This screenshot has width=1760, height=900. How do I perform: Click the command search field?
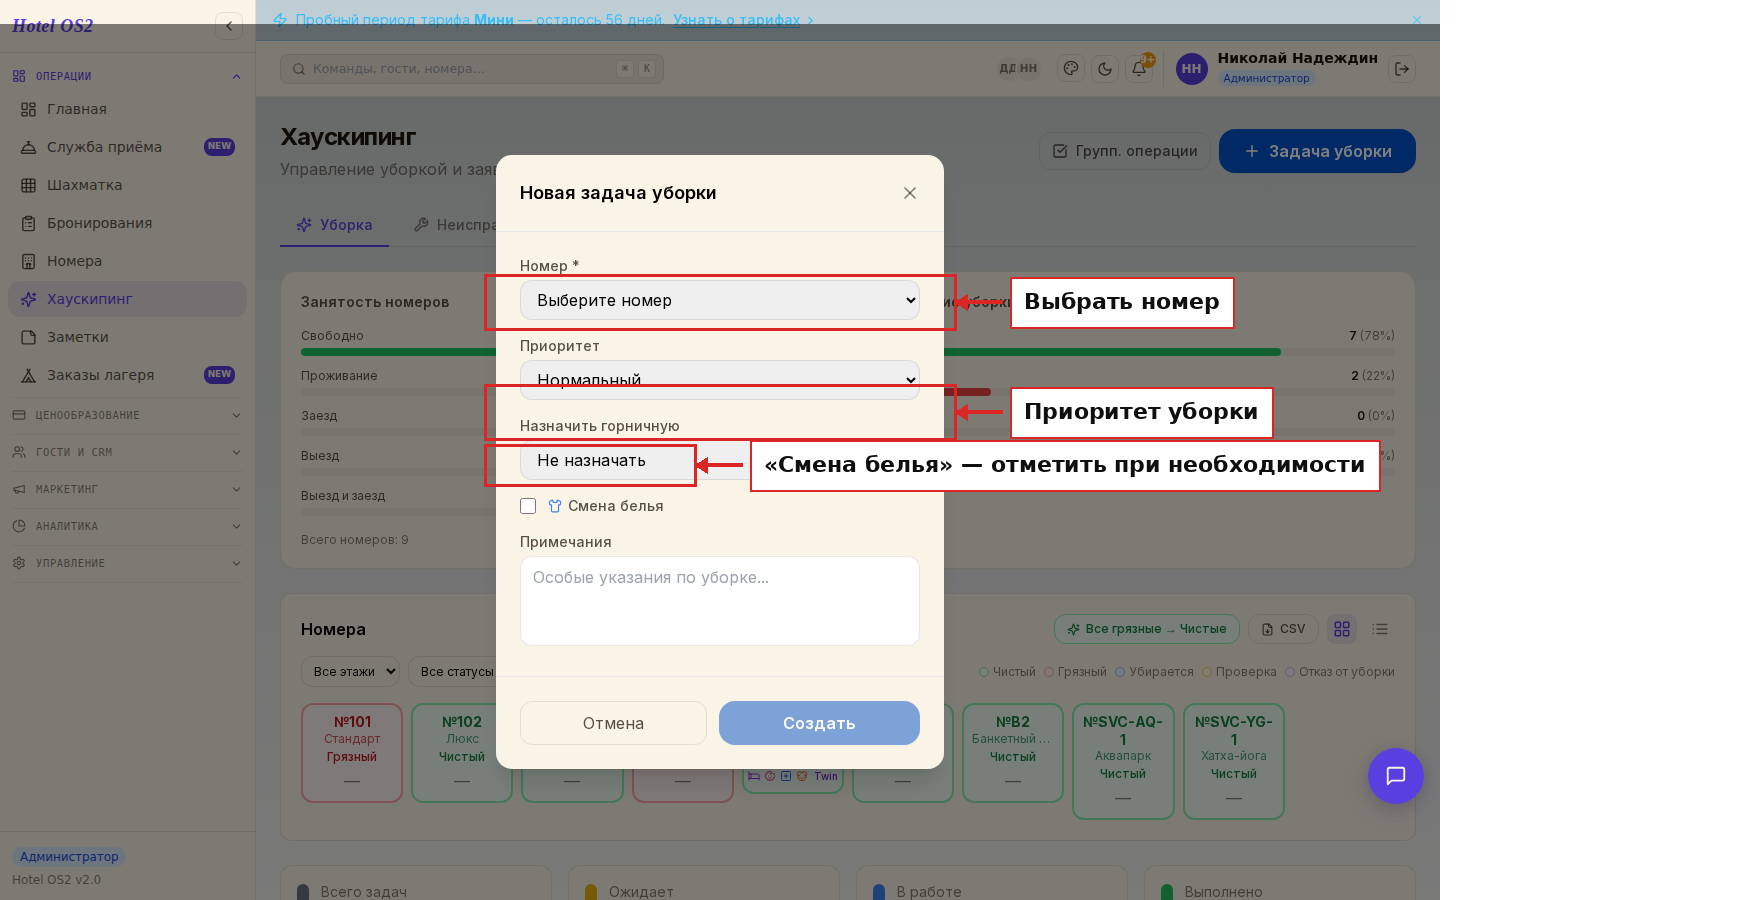[x=471, y=69]
